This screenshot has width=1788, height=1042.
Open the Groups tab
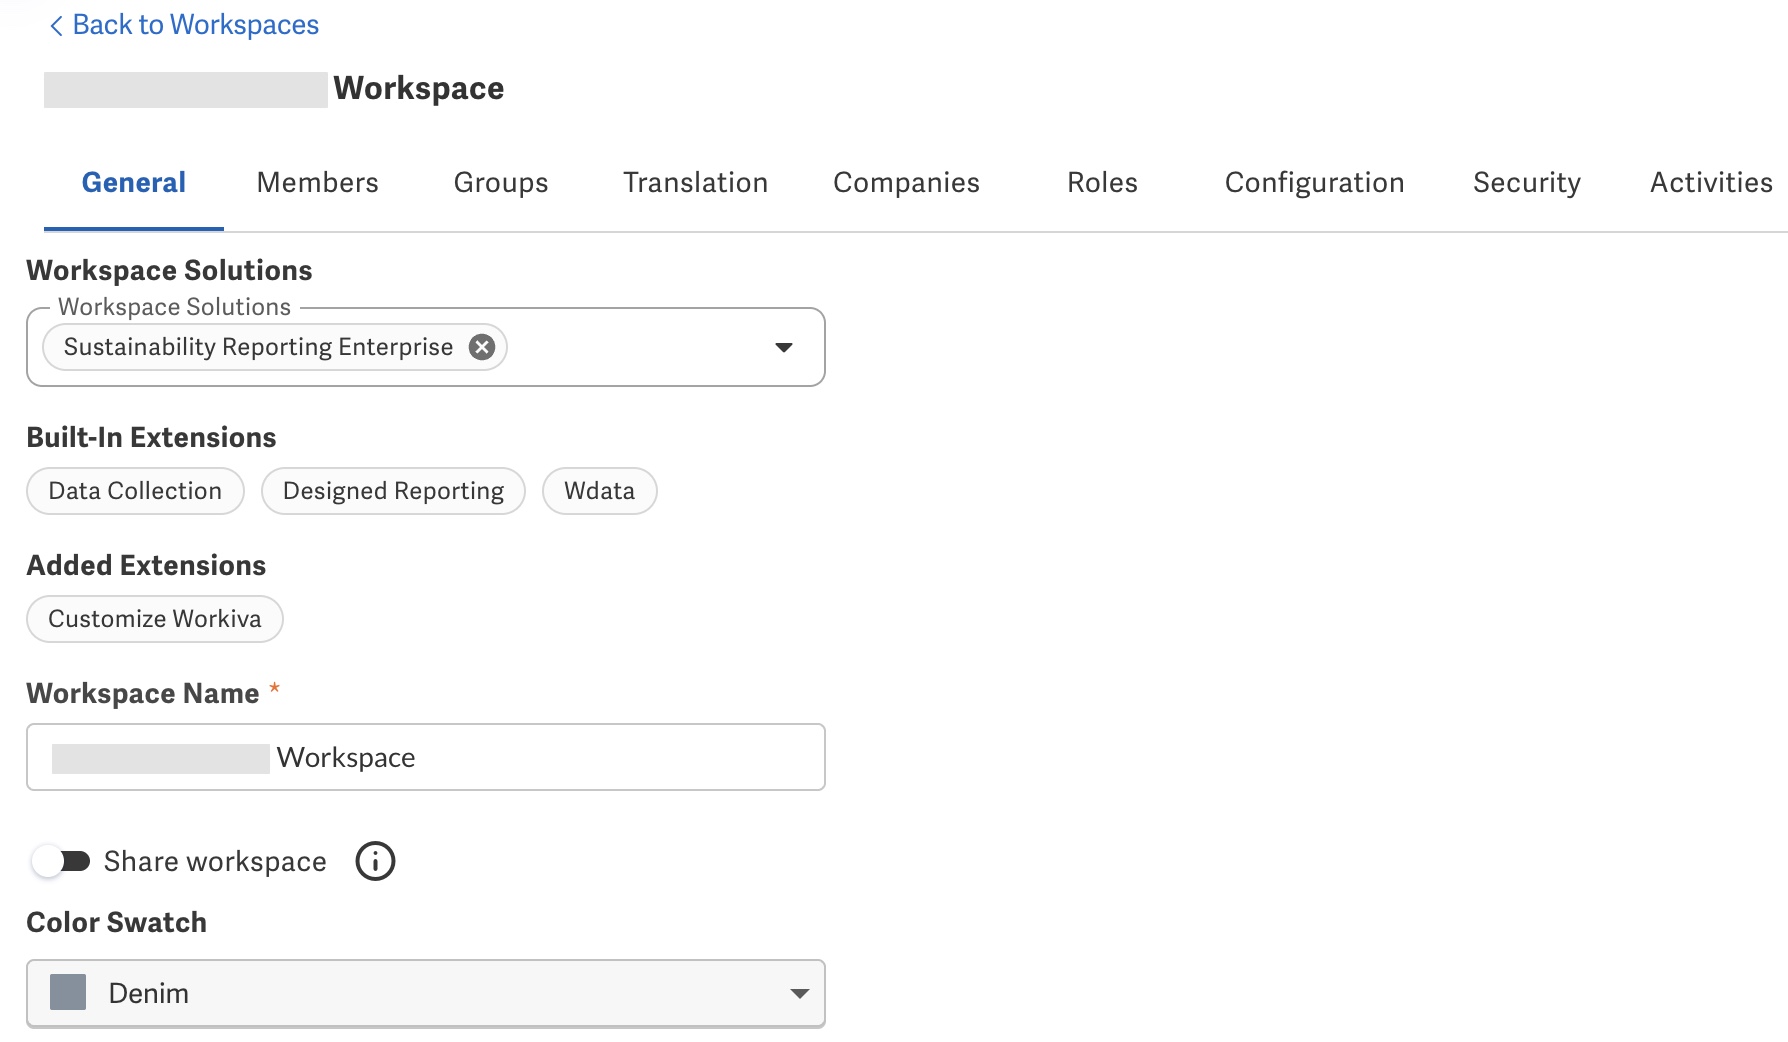[501, 182]
